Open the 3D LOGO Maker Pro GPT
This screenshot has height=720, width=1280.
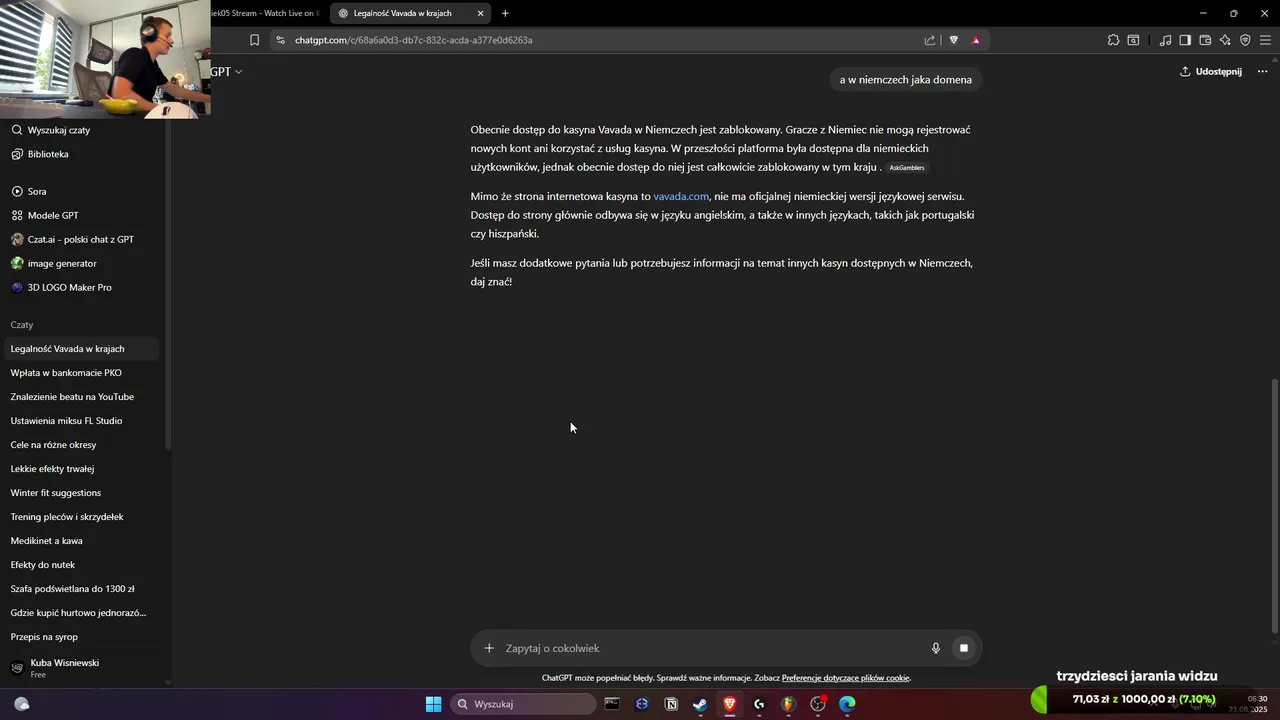coord(70,287)
